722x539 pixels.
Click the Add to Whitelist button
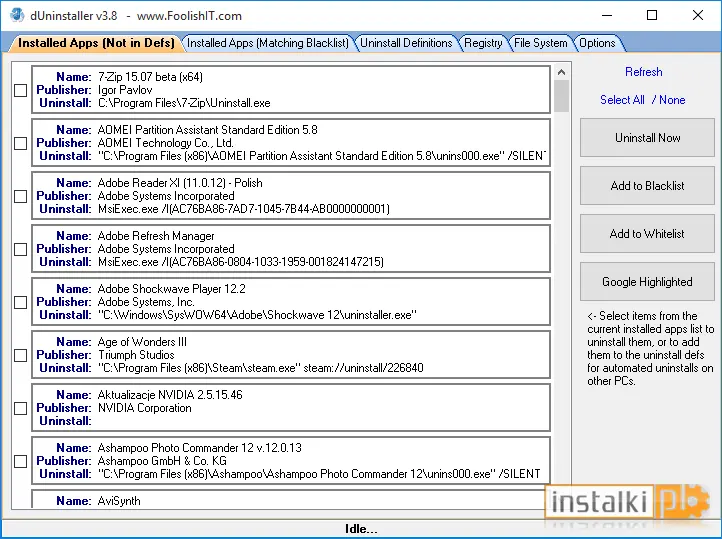pyautogui.click(x=647, y=233)
